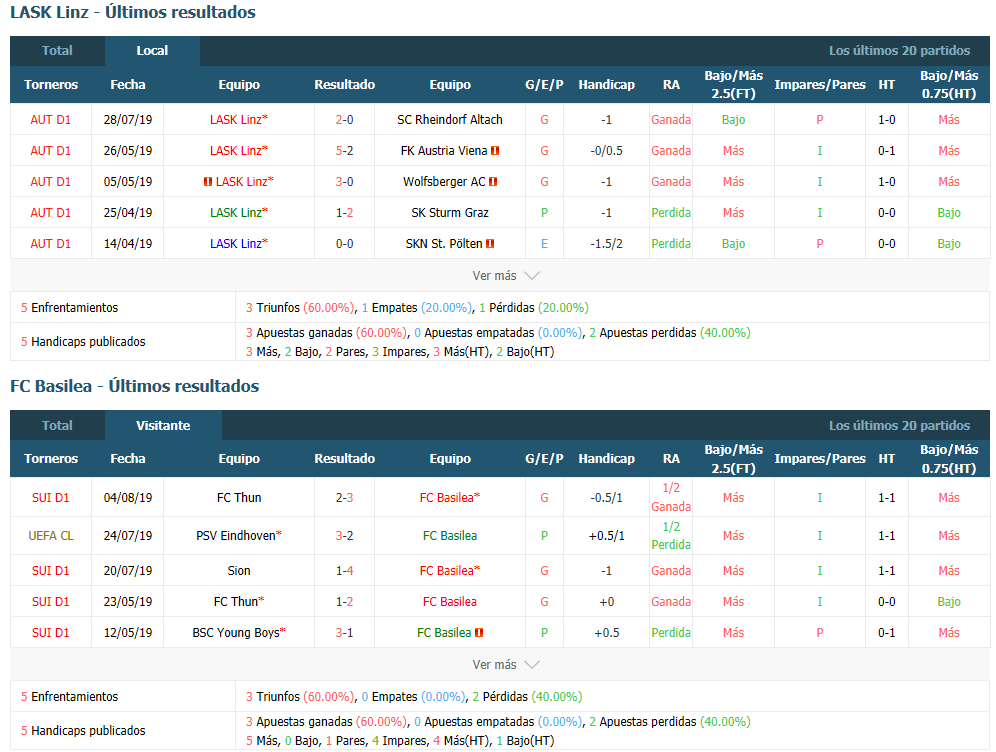
Task: Click the red card icon next to Wolfsberger AC
Action: [x=494, y=182]
